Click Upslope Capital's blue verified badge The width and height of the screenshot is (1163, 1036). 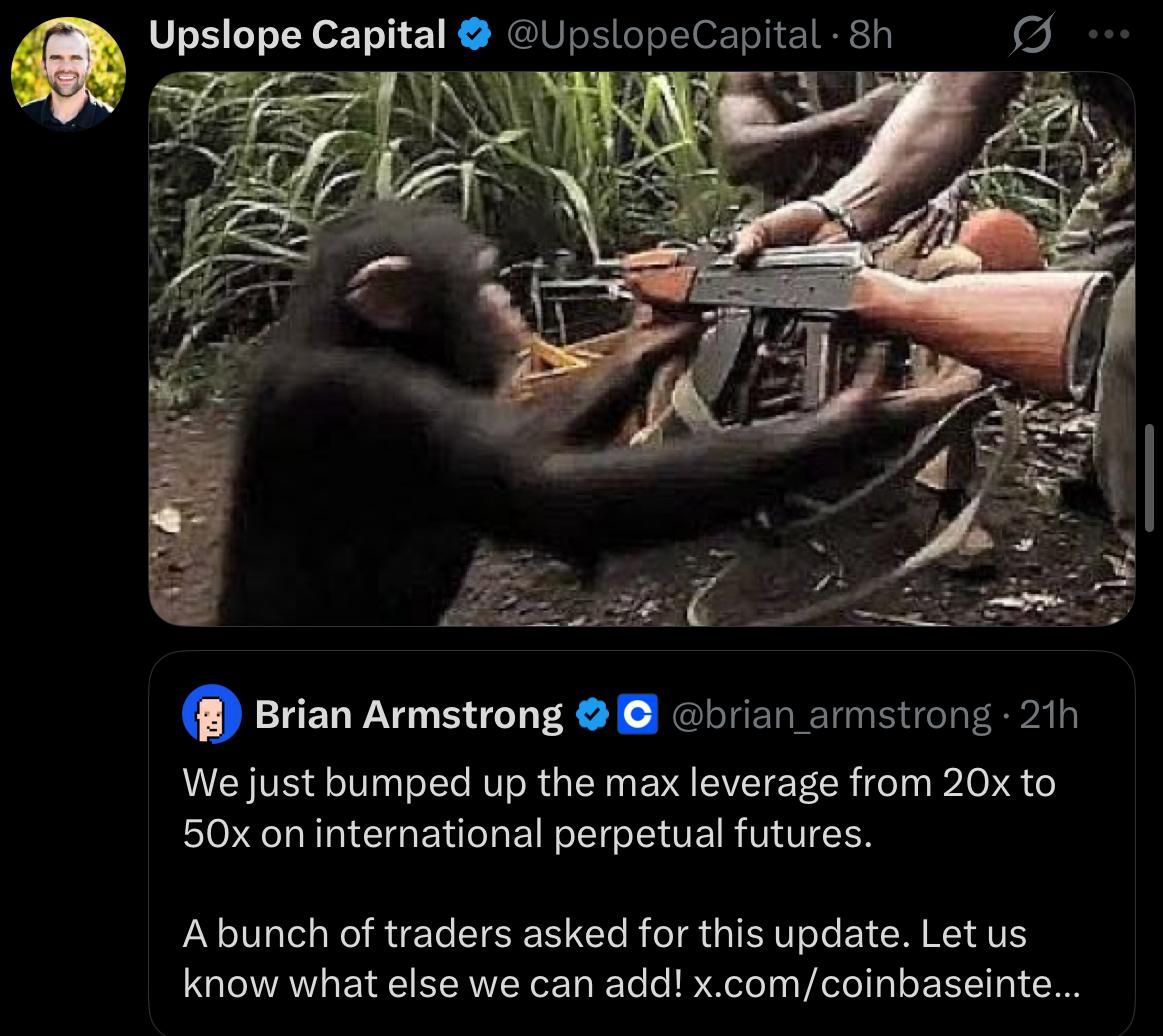tap(475, 35)
